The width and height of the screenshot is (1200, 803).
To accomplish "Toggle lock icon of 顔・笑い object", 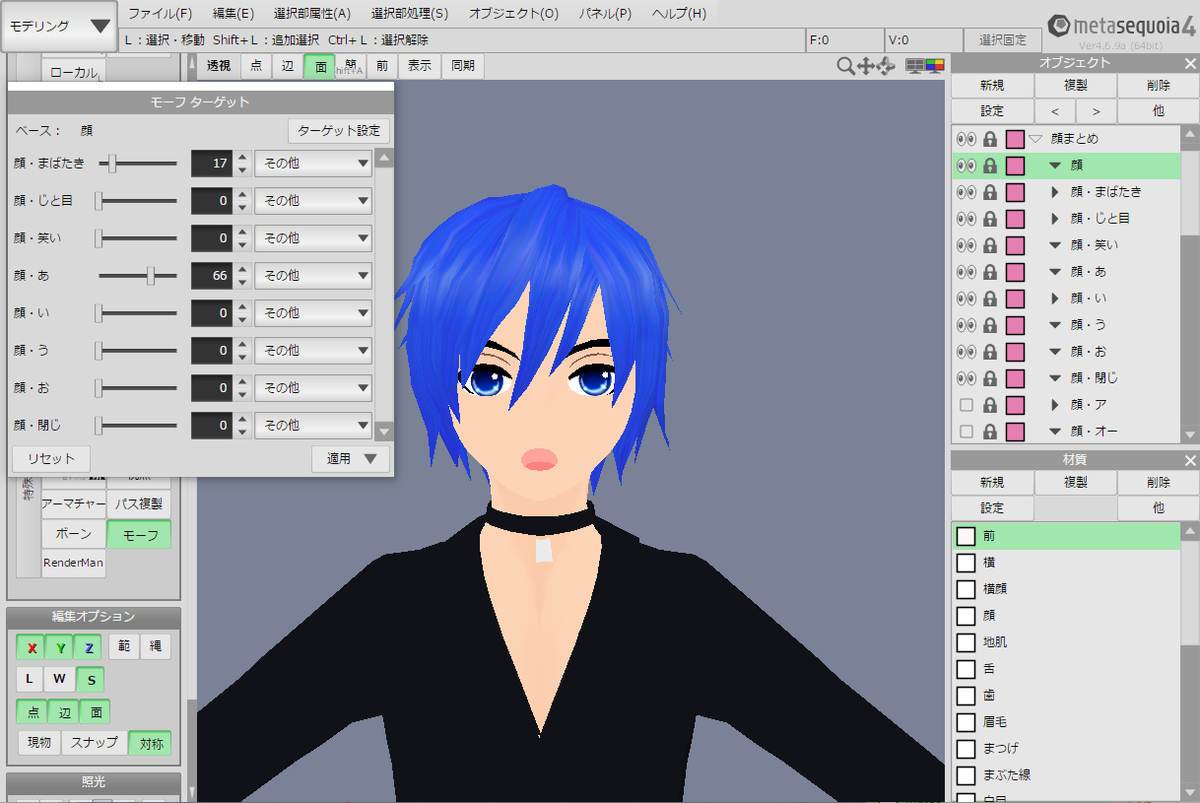I will [990, 245].
